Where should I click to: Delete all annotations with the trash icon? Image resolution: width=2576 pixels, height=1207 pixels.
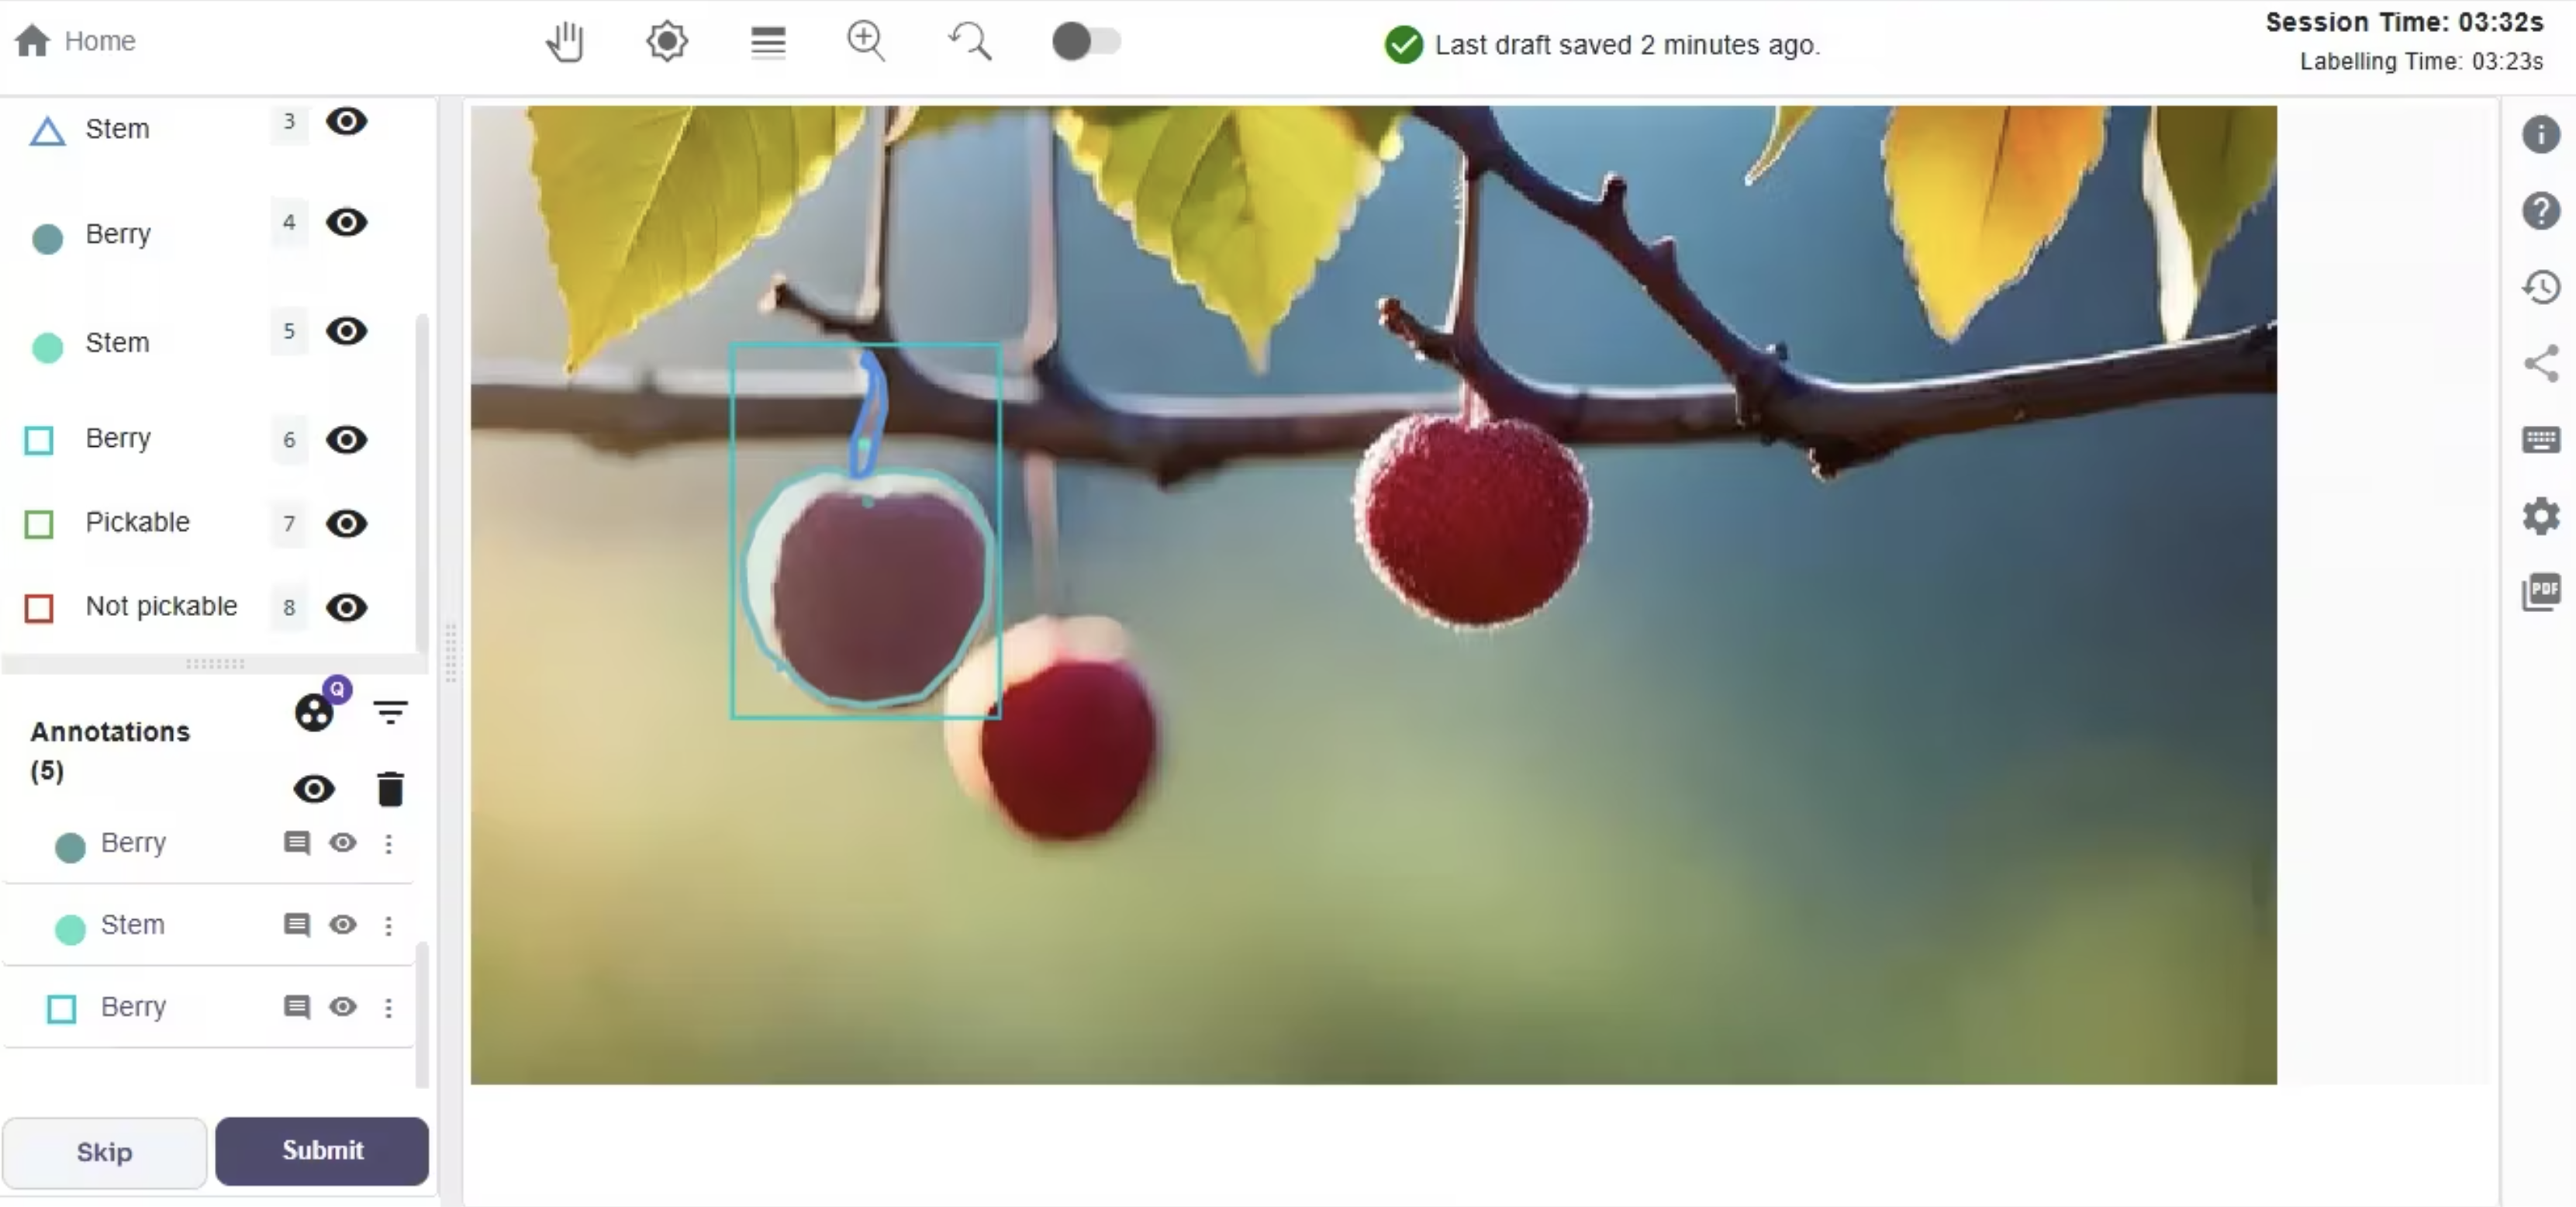[390, 789]
